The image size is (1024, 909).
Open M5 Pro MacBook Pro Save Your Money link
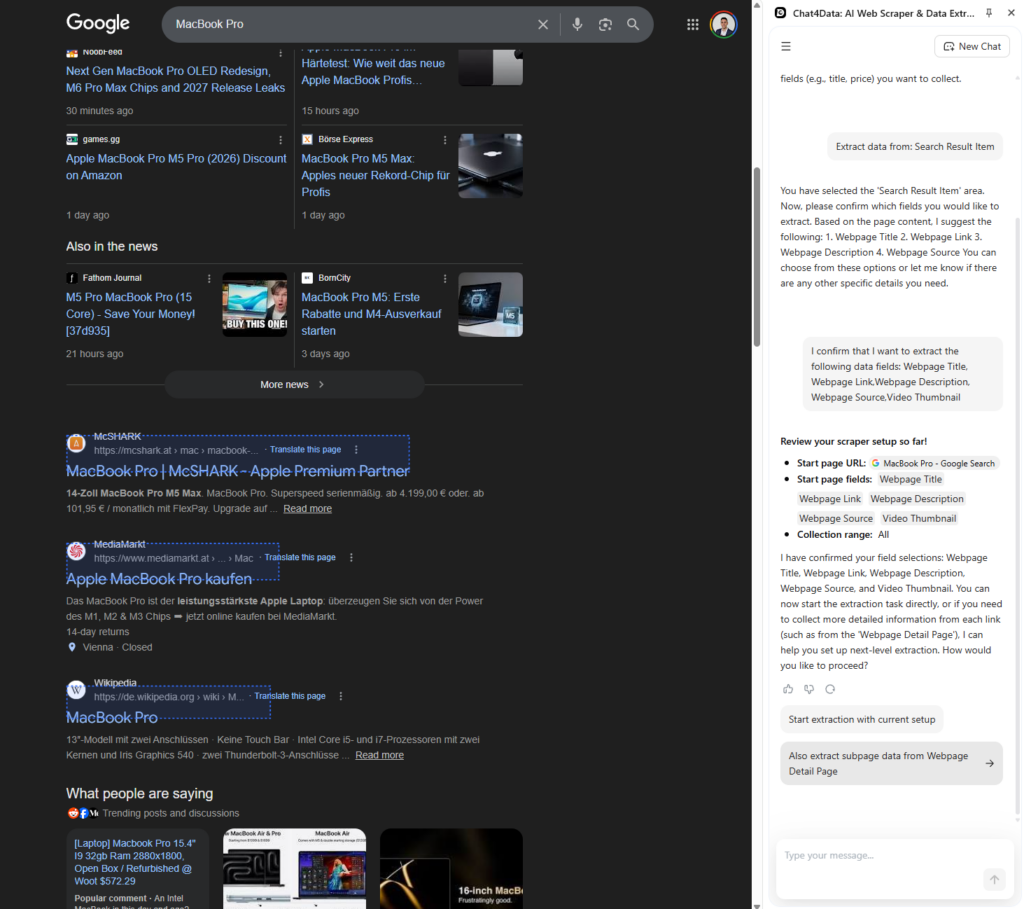[131, 313]
